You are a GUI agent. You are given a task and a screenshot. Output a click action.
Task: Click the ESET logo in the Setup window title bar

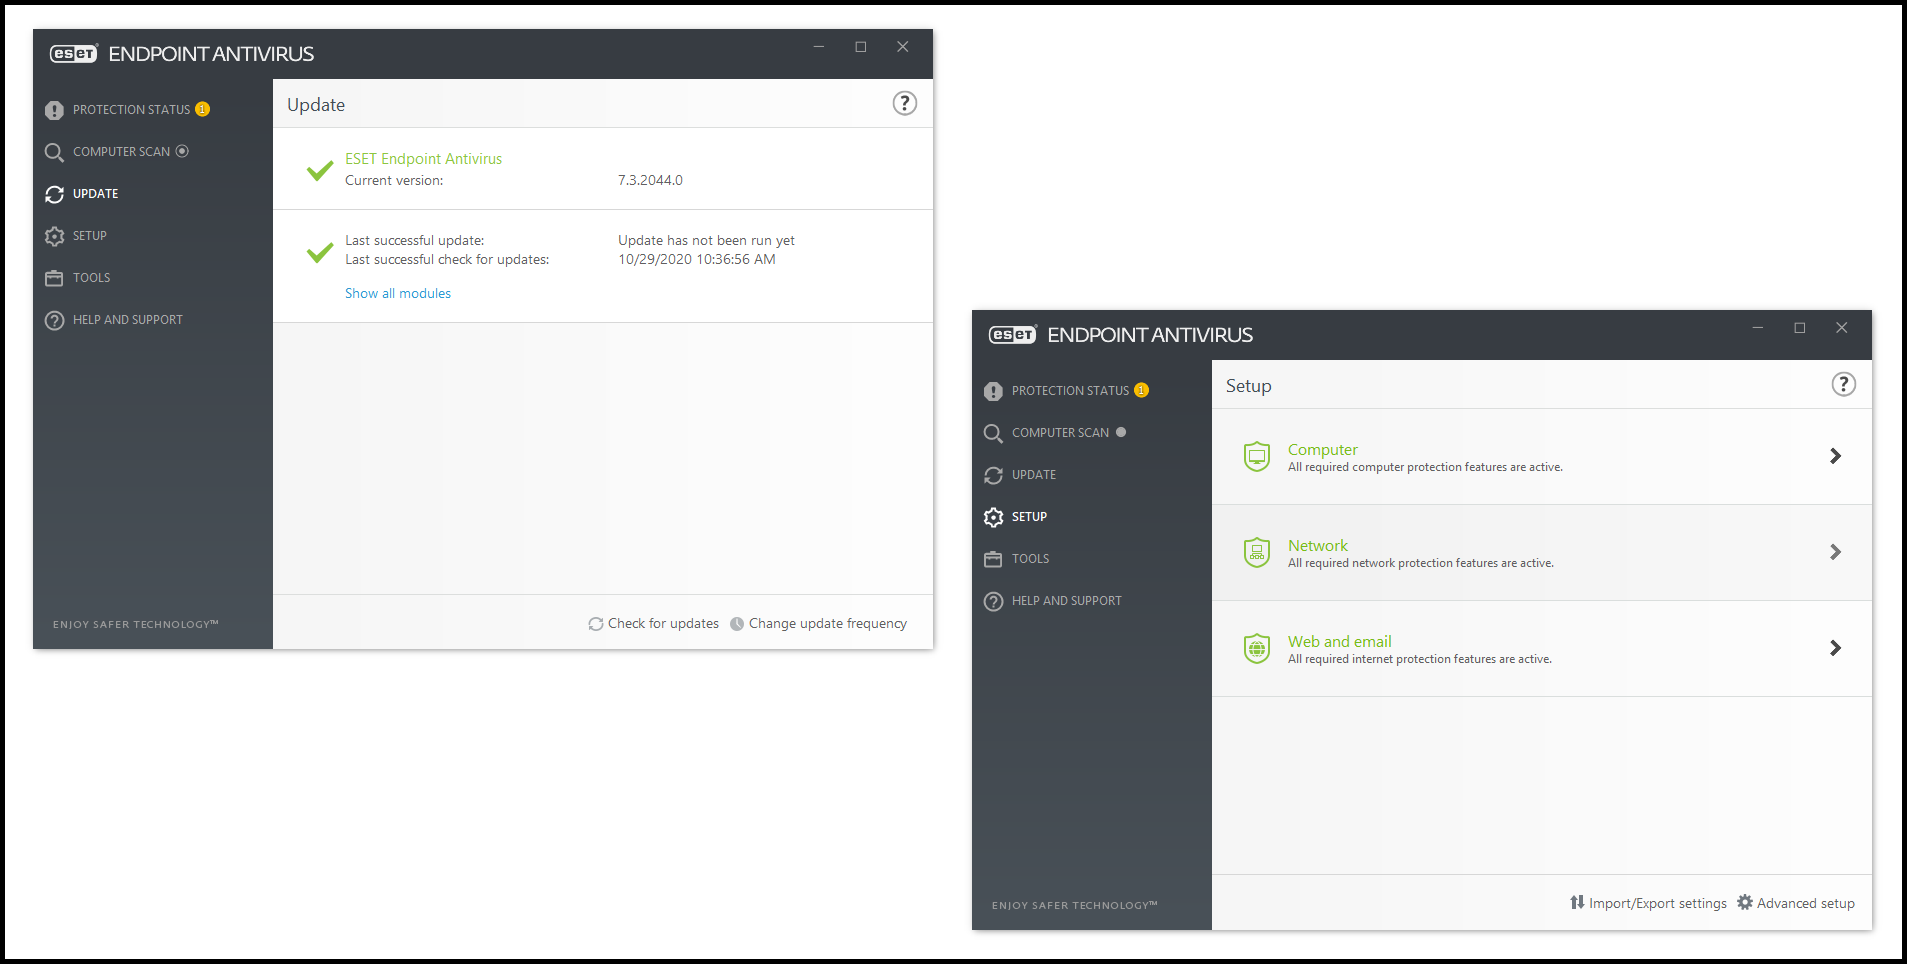pyautogui.click(x=1013, y=335)
